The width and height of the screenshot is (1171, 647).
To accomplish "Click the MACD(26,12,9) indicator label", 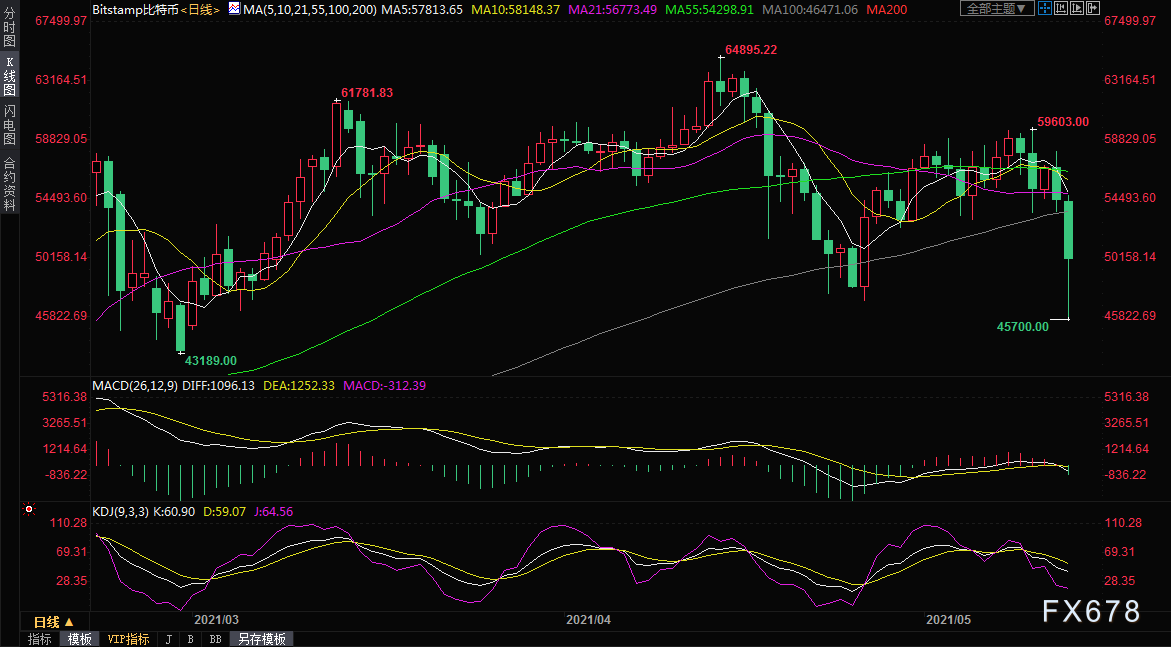I will pyautogui.click(x=135, y=386).
